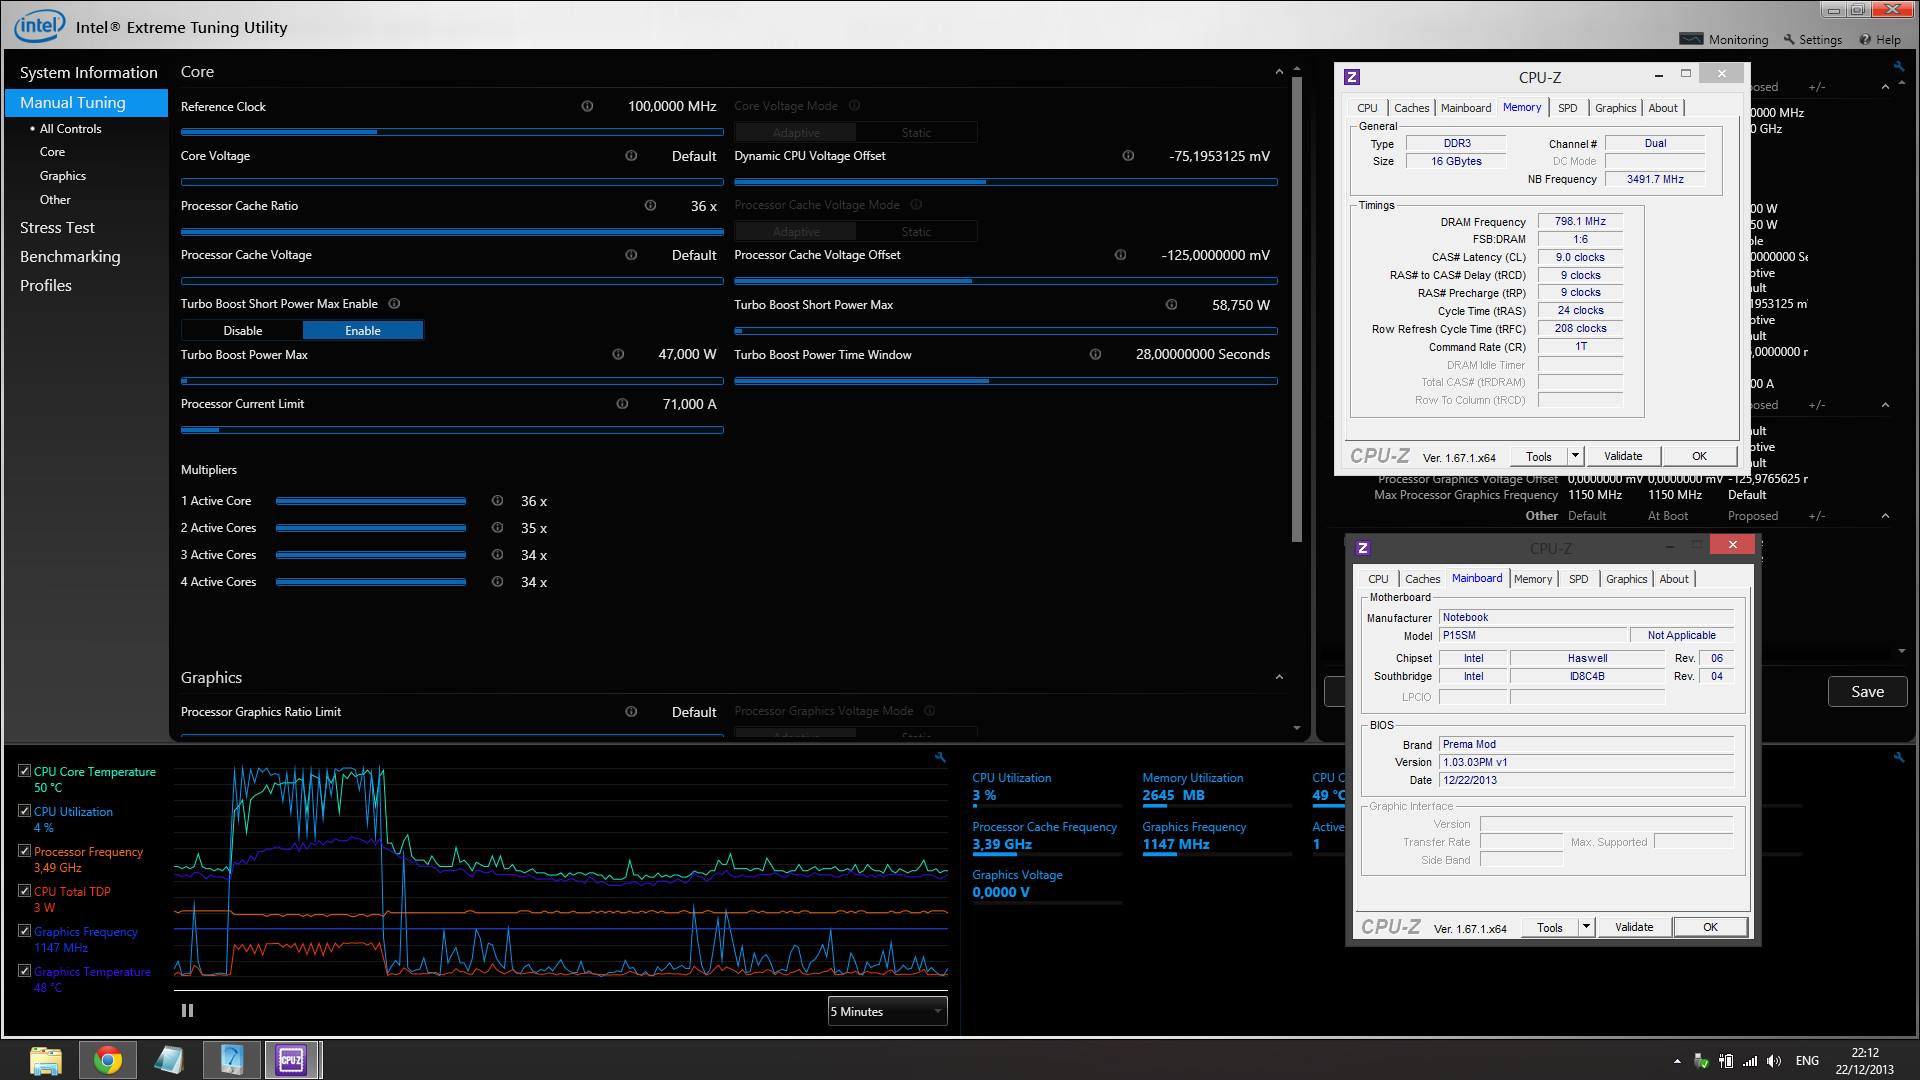The height and width of the screenshot is (1080, 1920).
Task: Click info icon for Processor Cache Voltage
Action: [x=631, y=255]
